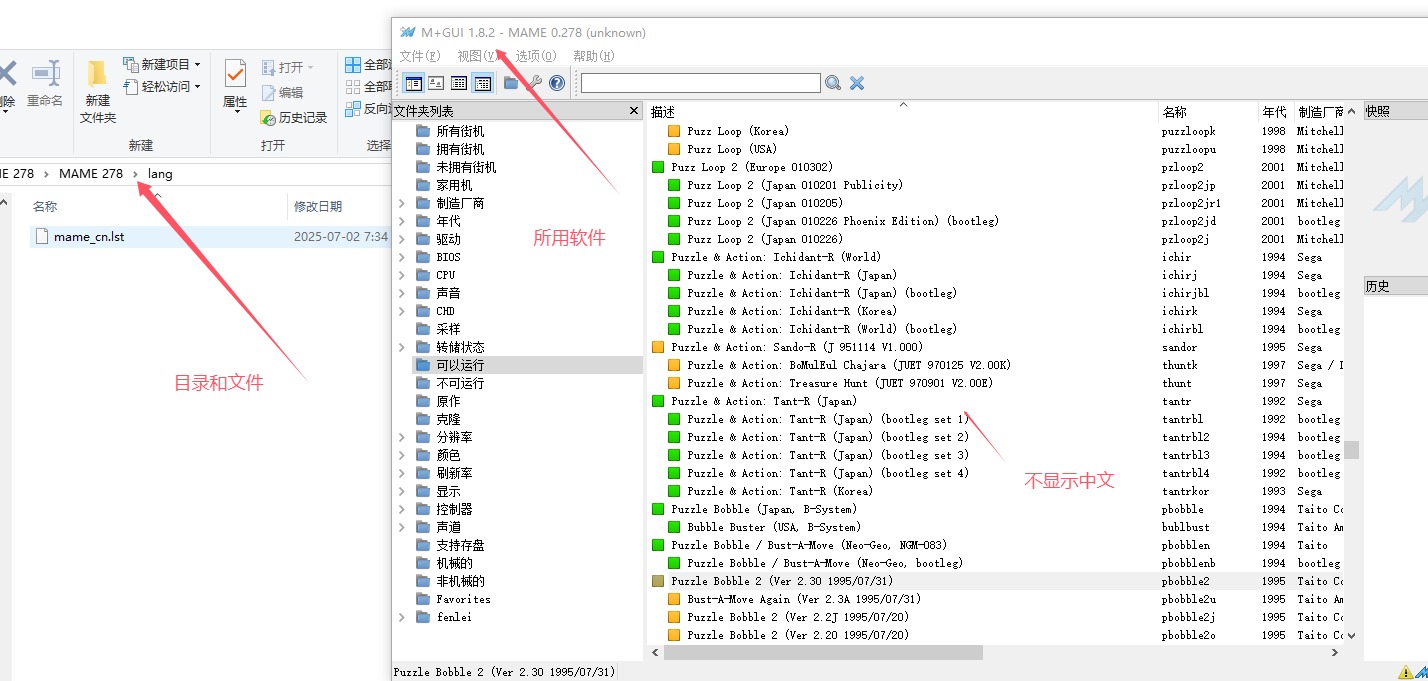Viewport: 1428px width, 681px height.
Task: Click 历史记录 in Explorer ribbon
Action: [294, 117]
